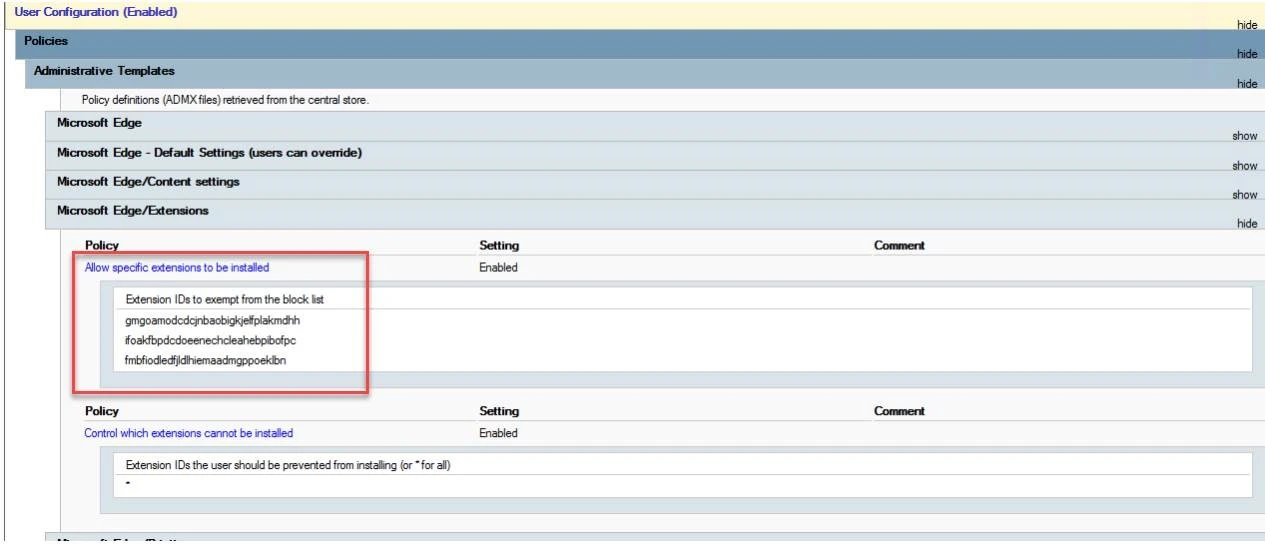Click hide link for User Configuration section
Viewport: 1265px width, 547px height.
tap(1246, 25)
